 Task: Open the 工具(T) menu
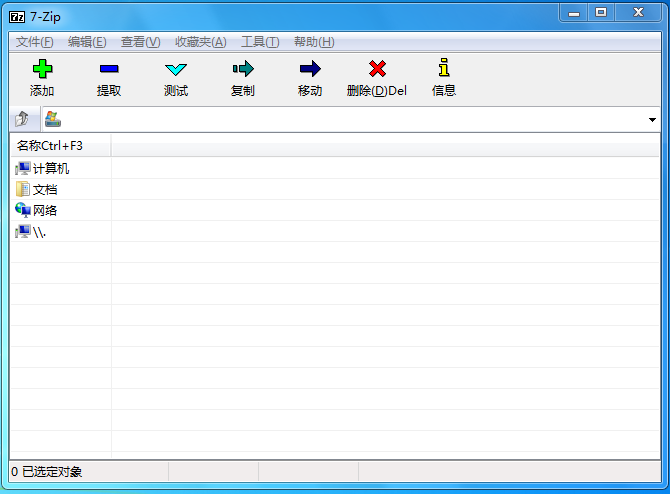click(x=260, y=42)
